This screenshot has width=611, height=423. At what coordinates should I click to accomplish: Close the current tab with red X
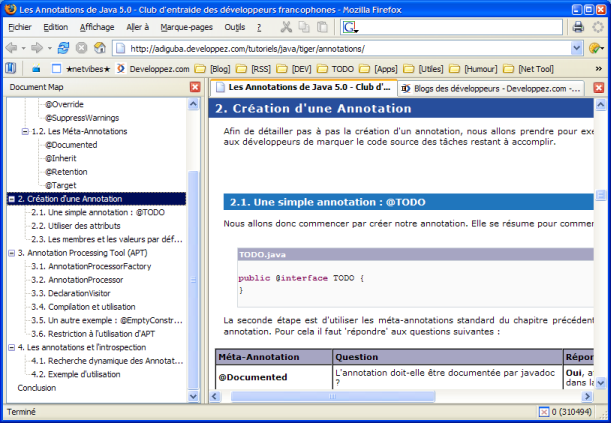(600, 88)
